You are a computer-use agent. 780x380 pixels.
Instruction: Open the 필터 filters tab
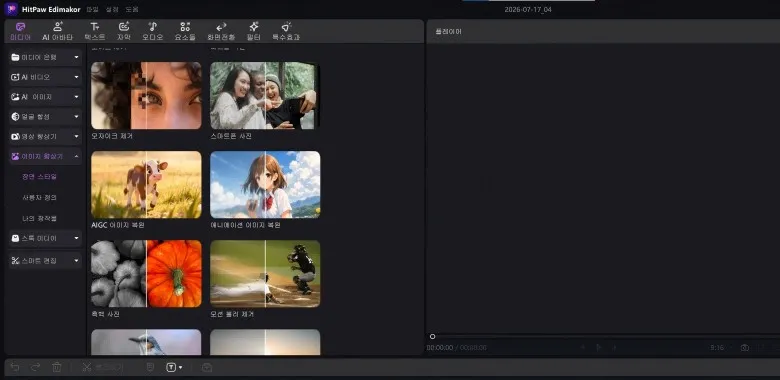pos(254,31)
